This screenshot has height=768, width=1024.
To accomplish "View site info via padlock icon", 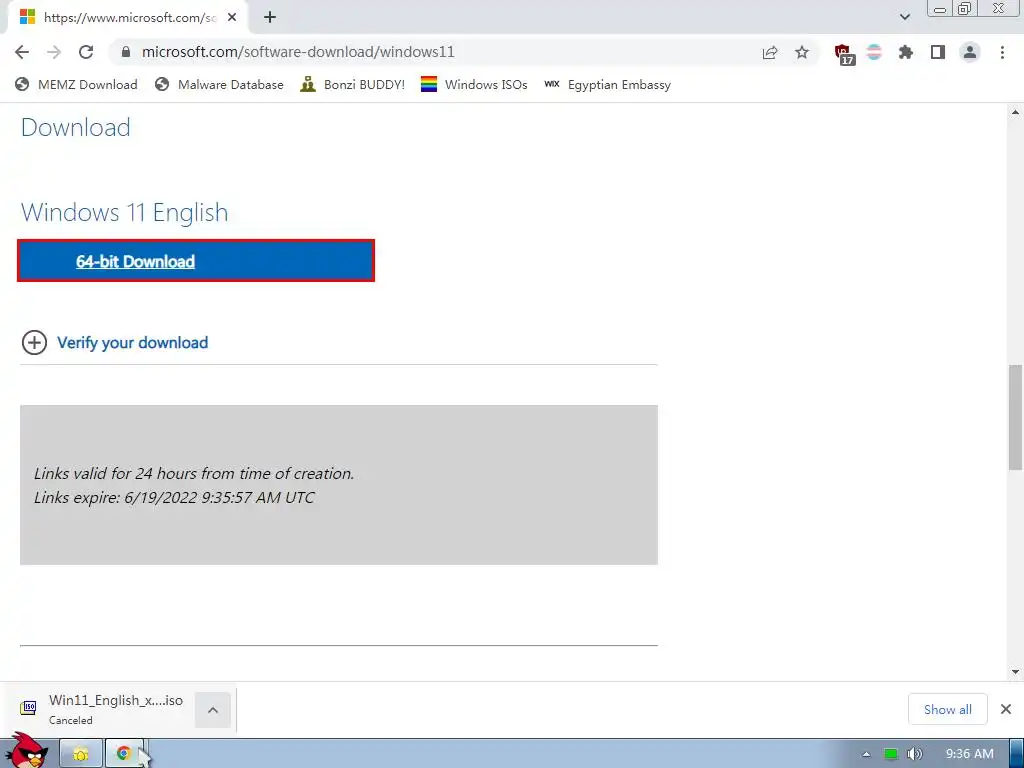I will [126, 52].
